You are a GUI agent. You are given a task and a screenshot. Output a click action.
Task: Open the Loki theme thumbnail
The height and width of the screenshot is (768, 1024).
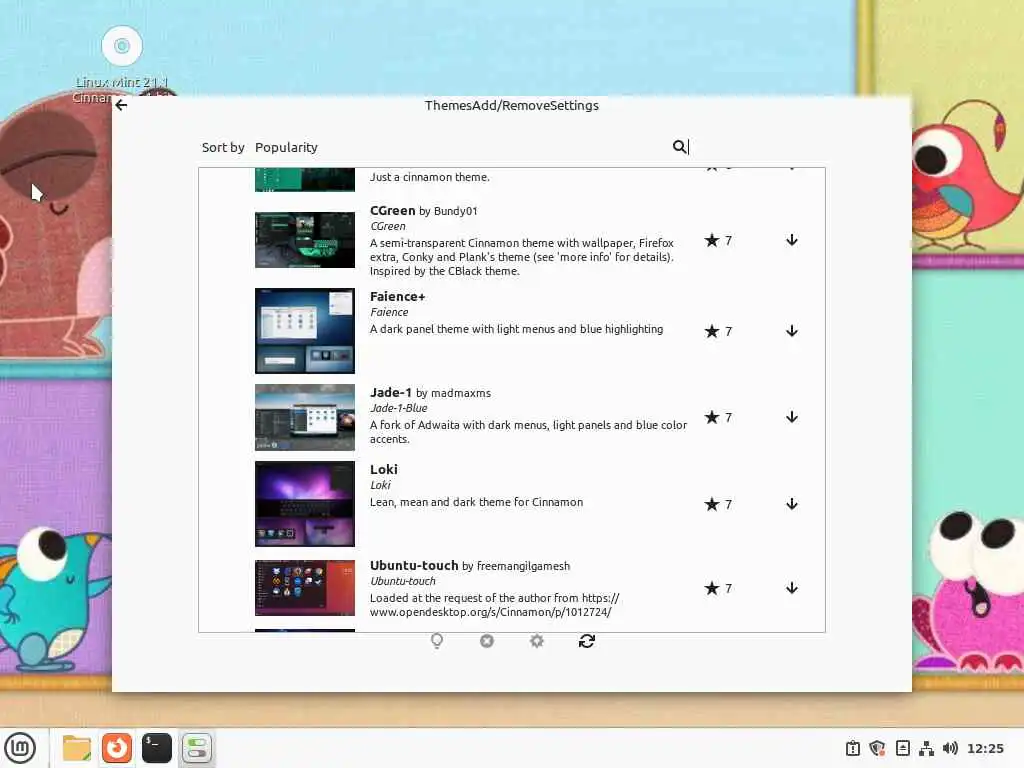(x=305, y=504)
